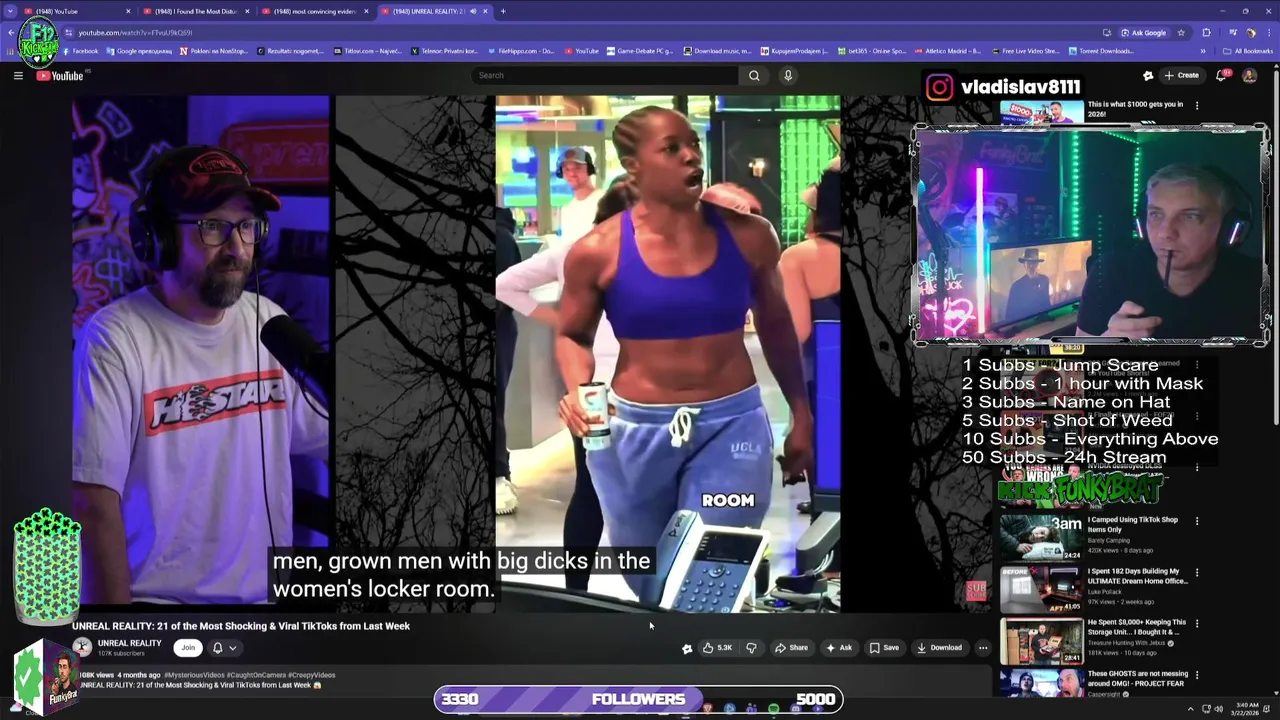
Task: Open the All Bookmarks folder
Action: coord(1247,51)
